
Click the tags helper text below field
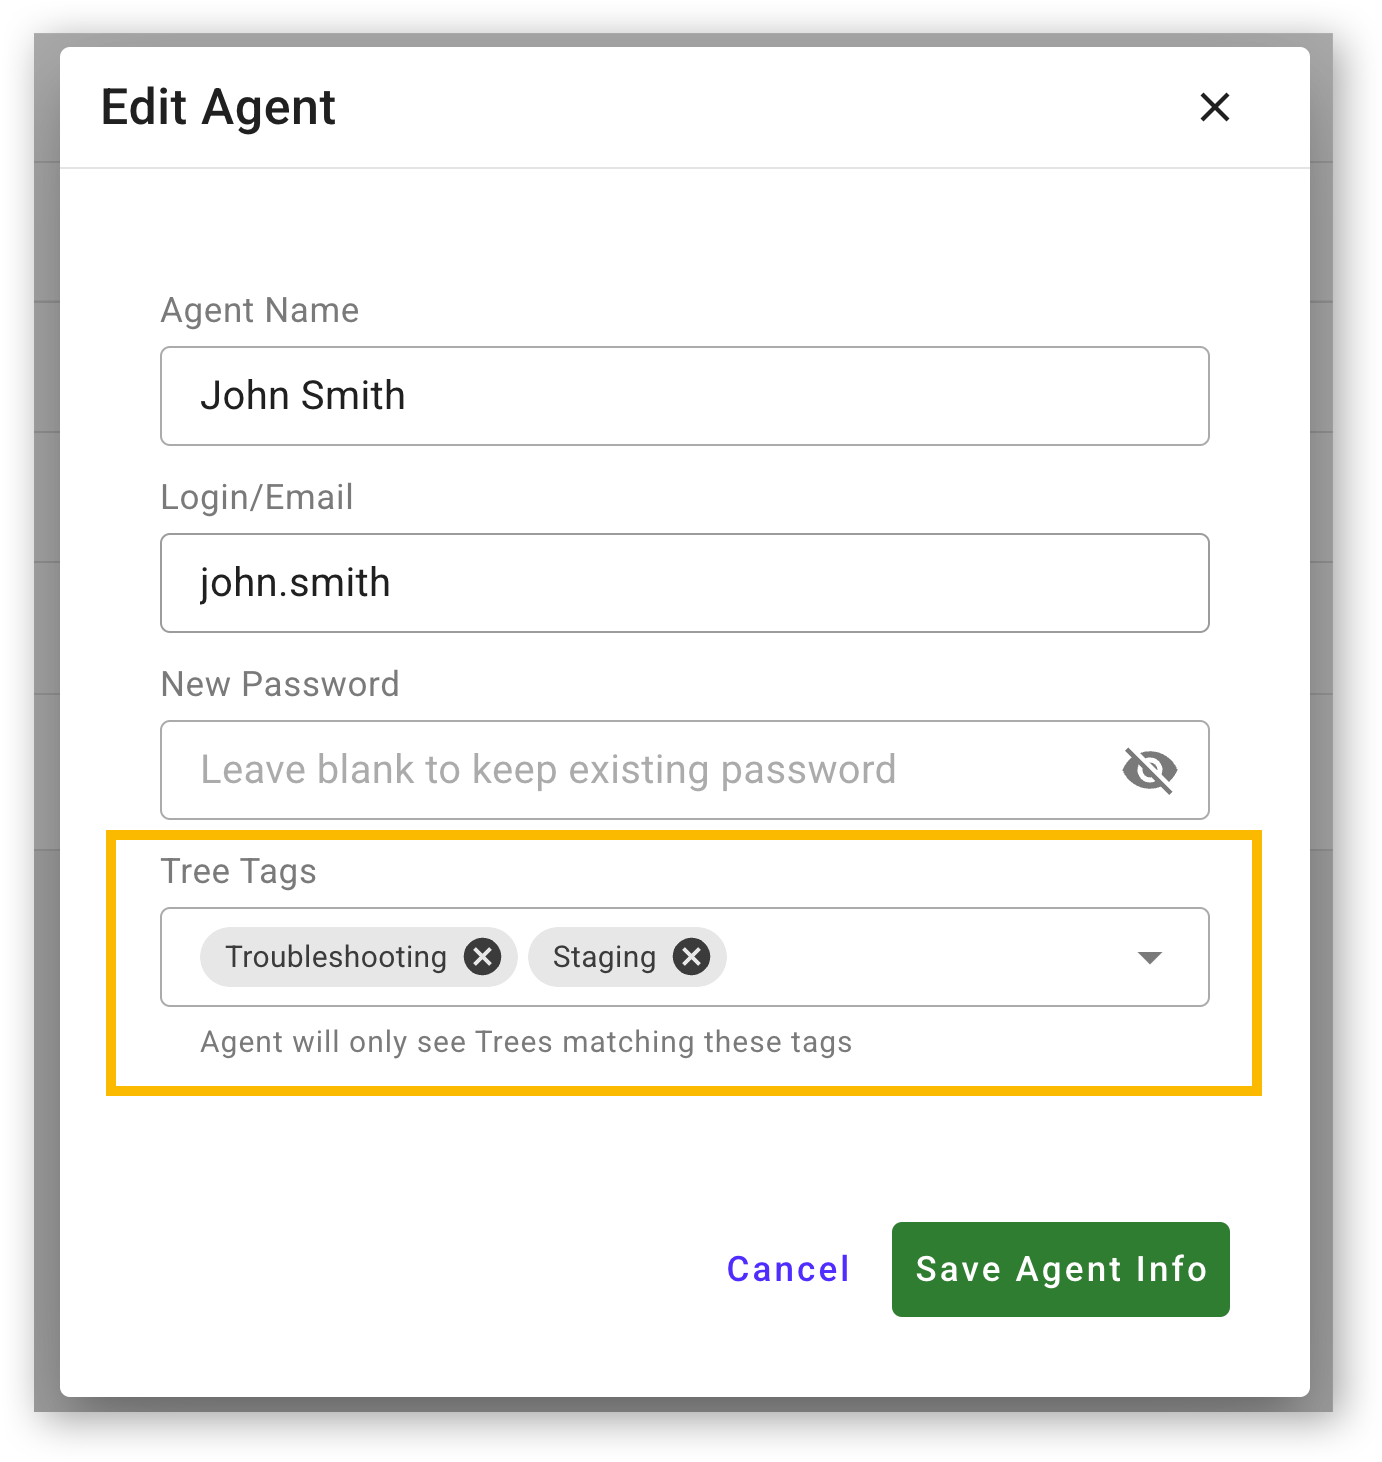[526, 1042]
